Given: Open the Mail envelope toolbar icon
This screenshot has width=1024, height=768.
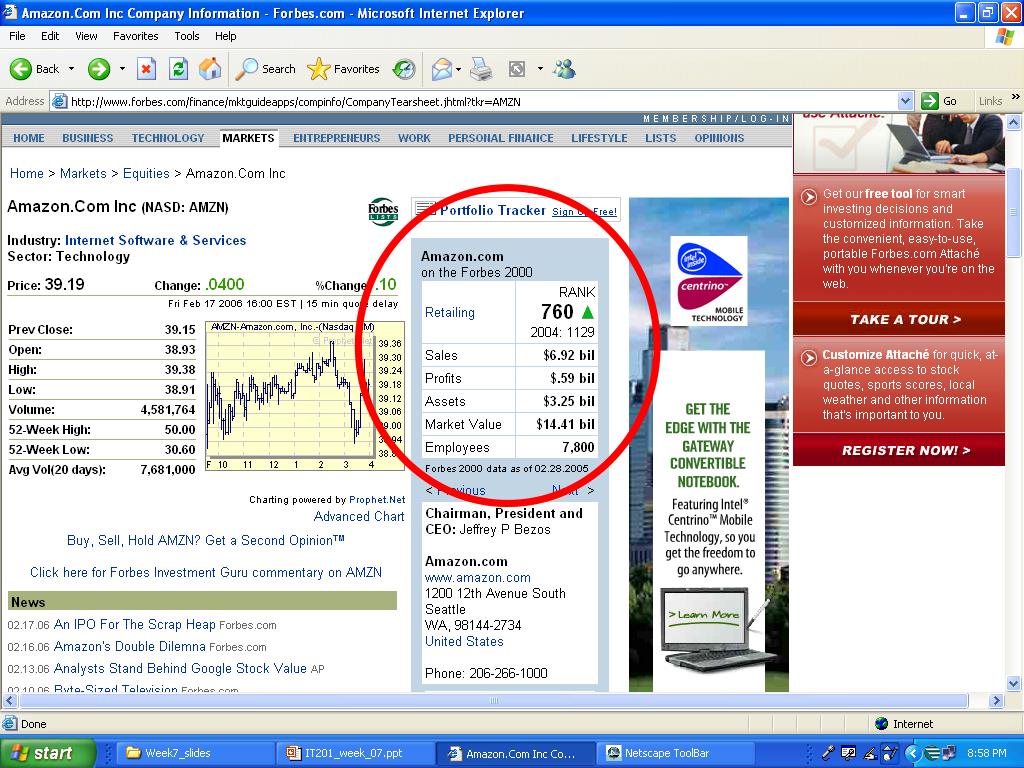Looking at the screenshot, I should click(x=441, y=69).
